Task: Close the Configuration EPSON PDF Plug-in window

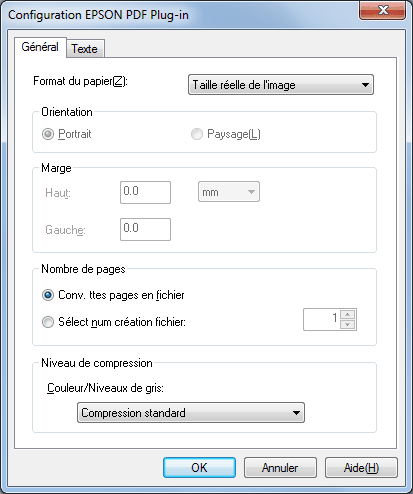Action: 383,10
